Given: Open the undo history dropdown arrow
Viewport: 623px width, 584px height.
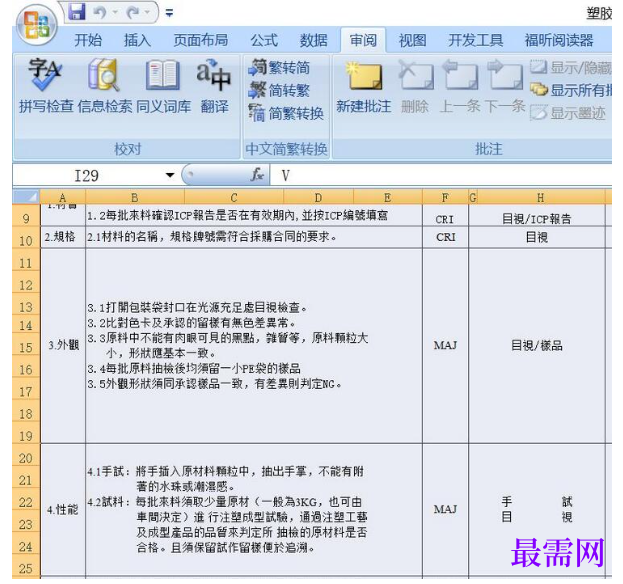Looking at the screenshot, I should tap(115, 12).
